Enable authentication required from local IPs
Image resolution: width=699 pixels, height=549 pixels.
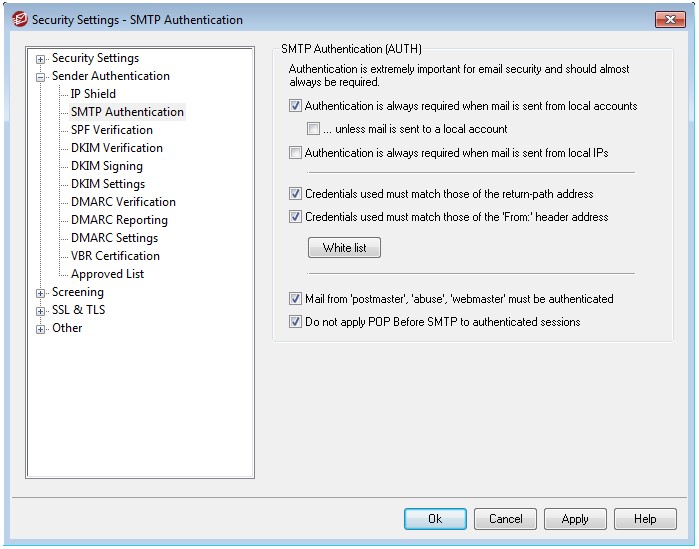295,153
